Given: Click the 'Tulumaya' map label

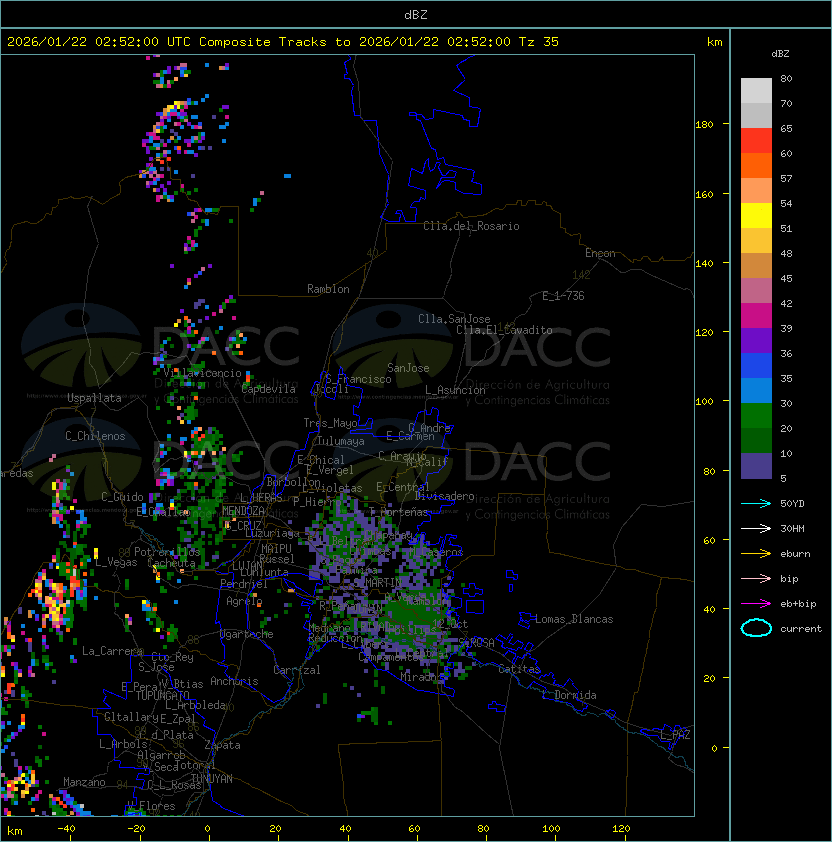Looking at the screenshot, I should coord(341,441).
